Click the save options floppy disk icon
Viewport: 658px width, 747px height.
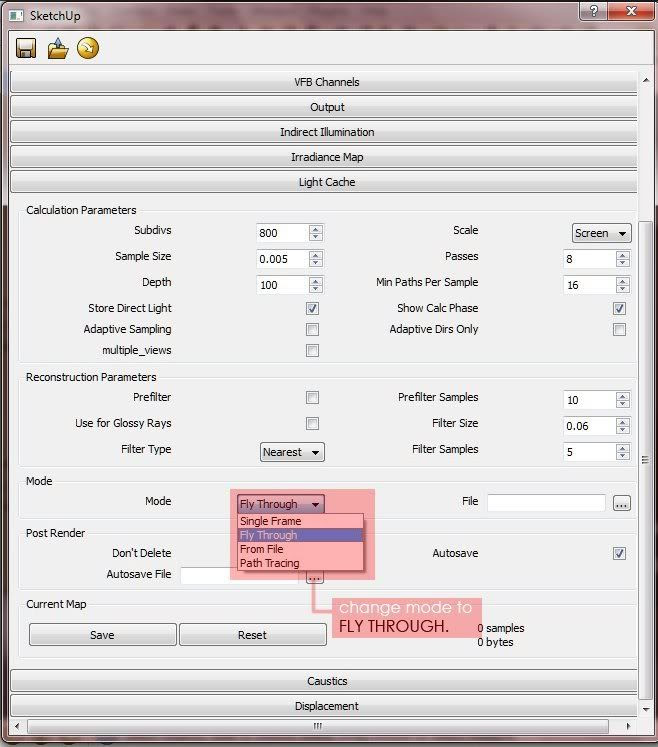click(x=26, y=48)
